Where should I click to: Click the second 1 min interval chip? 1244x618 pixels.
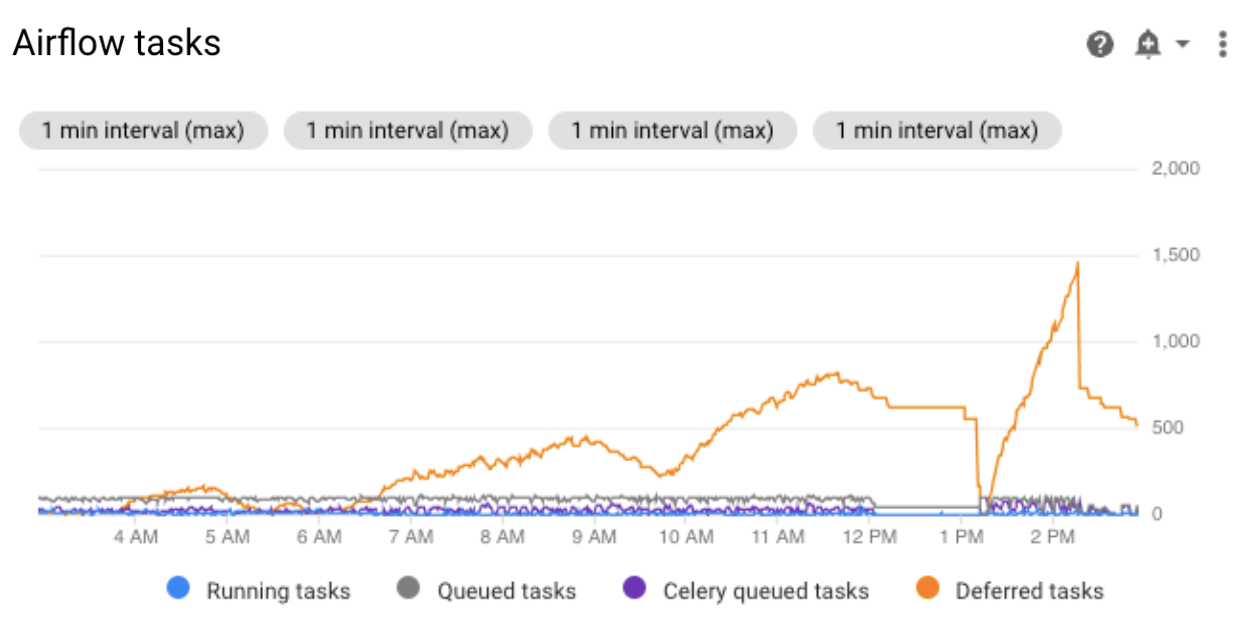pos(407,130)
